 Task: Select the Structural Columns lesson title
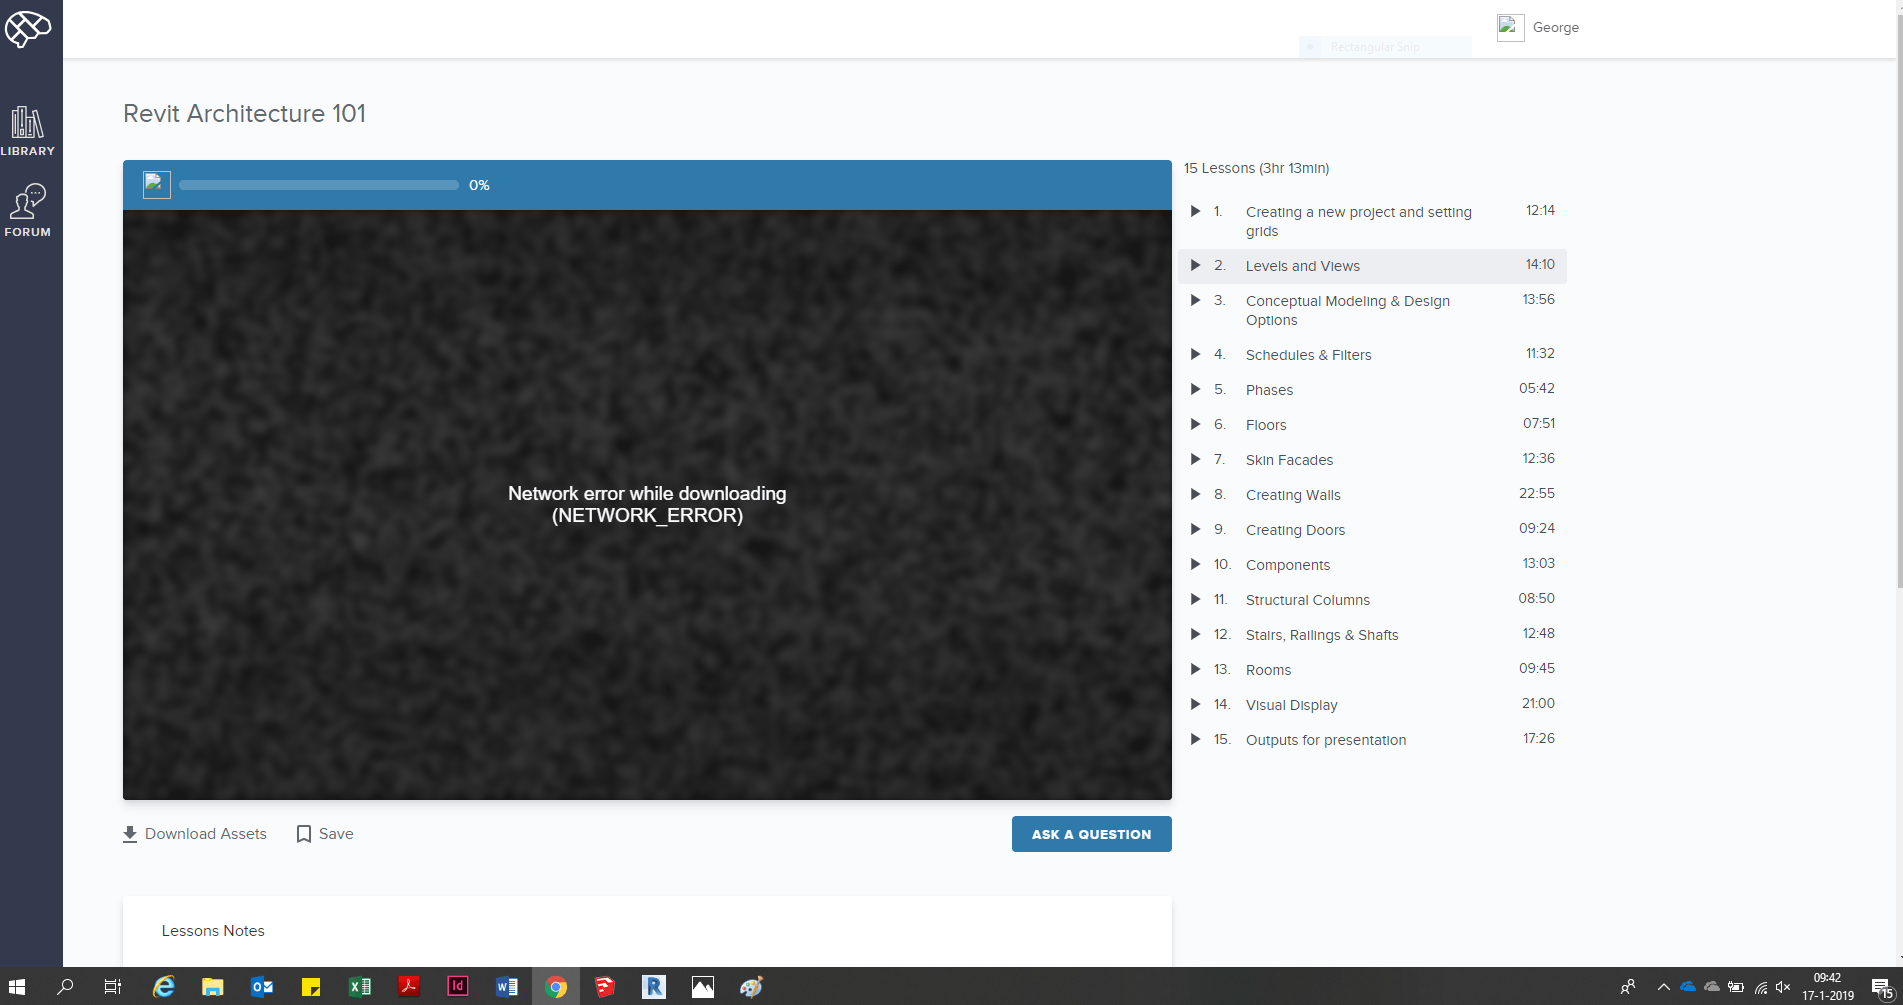tap(1307, 600)
